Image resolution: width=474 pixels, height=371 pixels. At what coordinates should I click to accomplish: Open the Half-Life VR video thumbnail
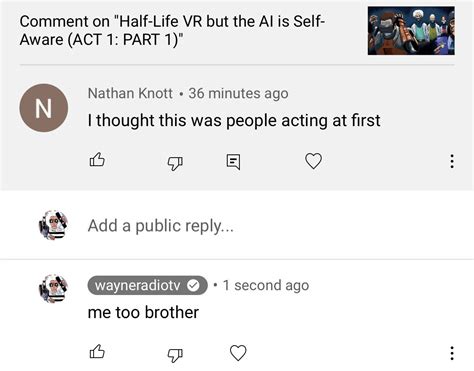point(411,31)
